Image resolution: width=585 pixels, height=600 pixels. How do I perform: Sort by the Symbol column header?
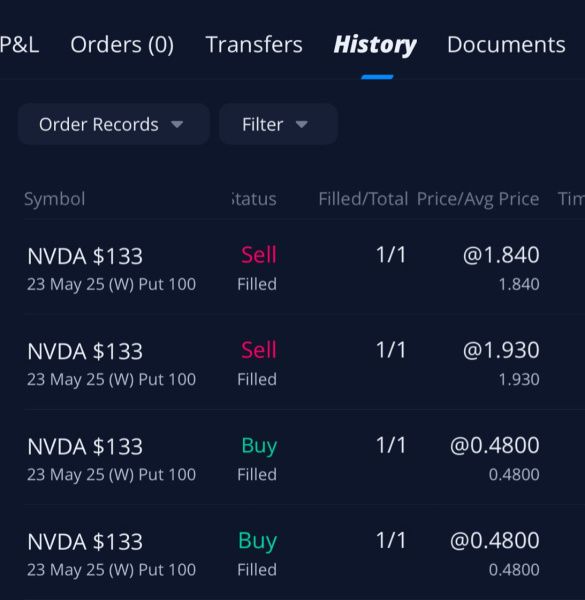point(54,199)
